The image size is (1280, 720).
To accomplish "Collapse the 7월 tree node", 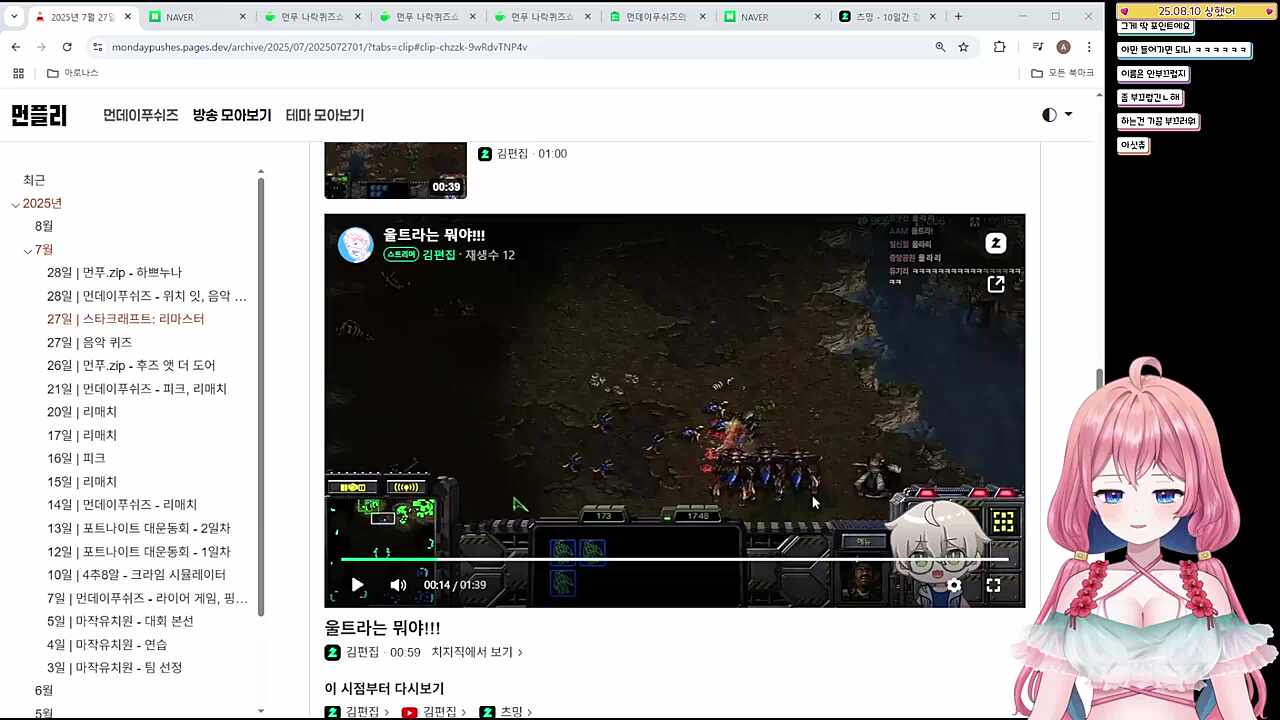I will (x=28, y=250).
